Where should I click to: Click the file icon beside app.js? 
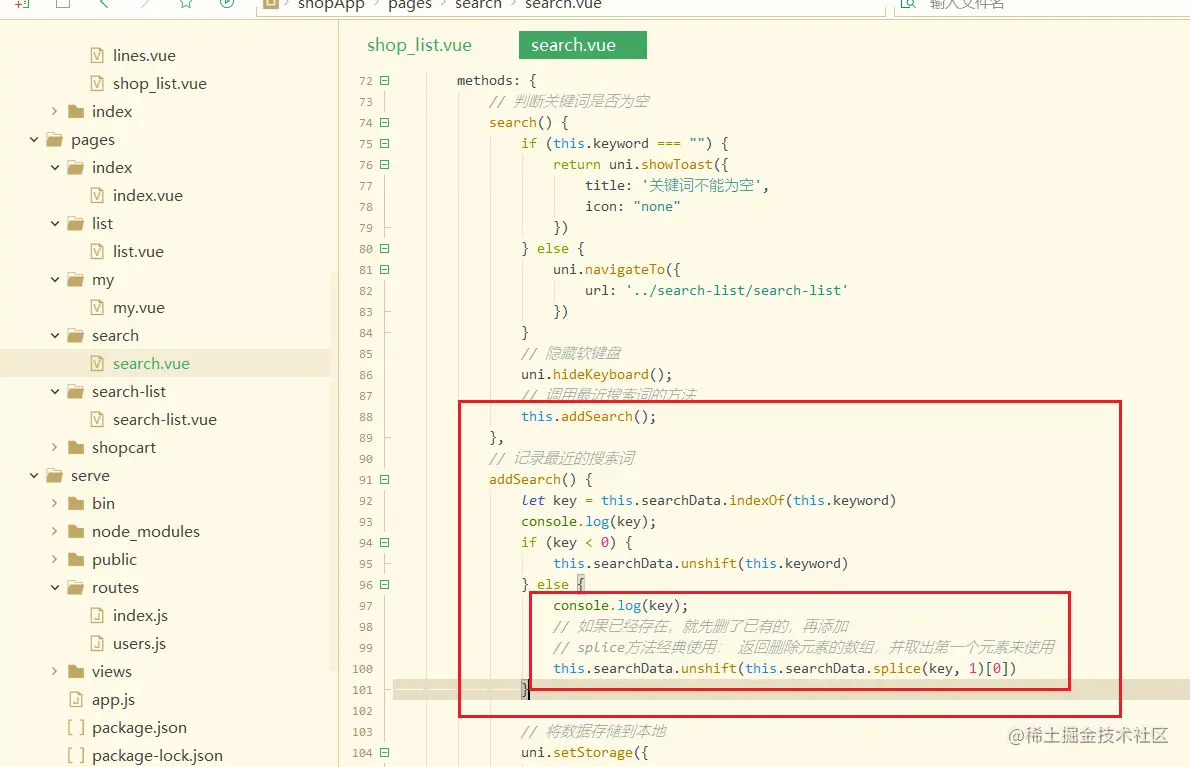[76, 699]
